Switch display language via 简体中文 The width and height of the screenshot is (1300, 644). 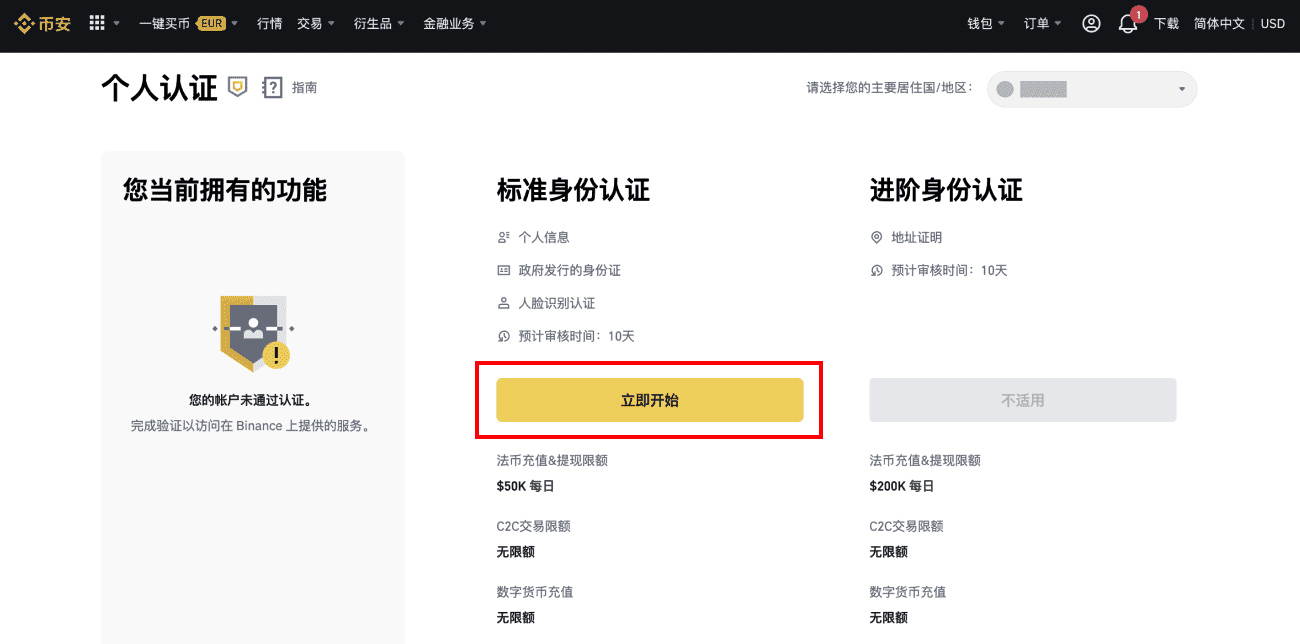(x=1218, y=23)
